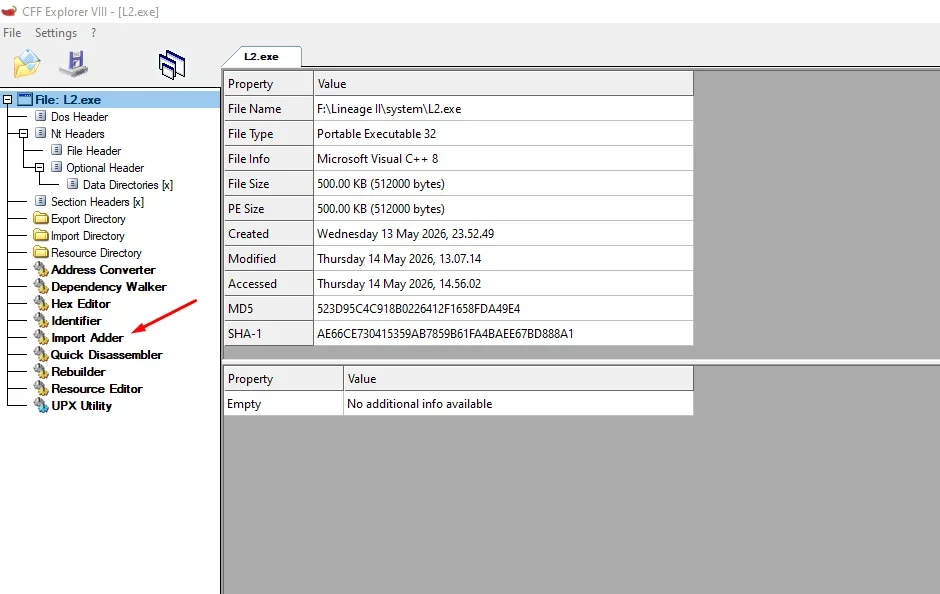Click the Hex Editor tool icon
940x594 pixels.
41,303
